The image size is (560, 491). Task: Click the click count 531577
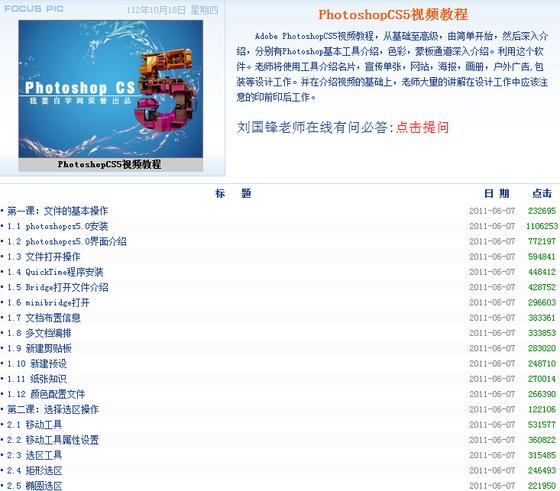[542, 425]
